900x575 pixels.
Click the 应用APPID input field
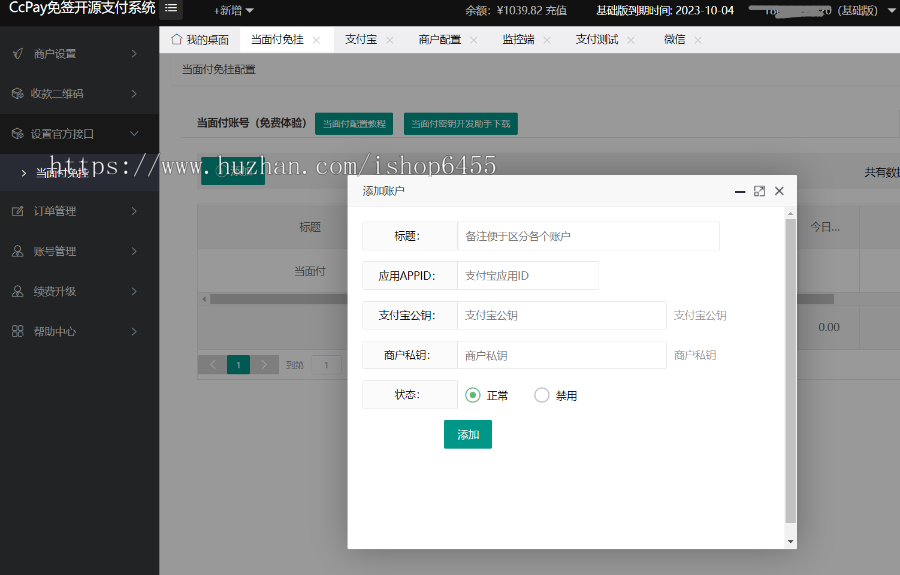tap(527, 276)
